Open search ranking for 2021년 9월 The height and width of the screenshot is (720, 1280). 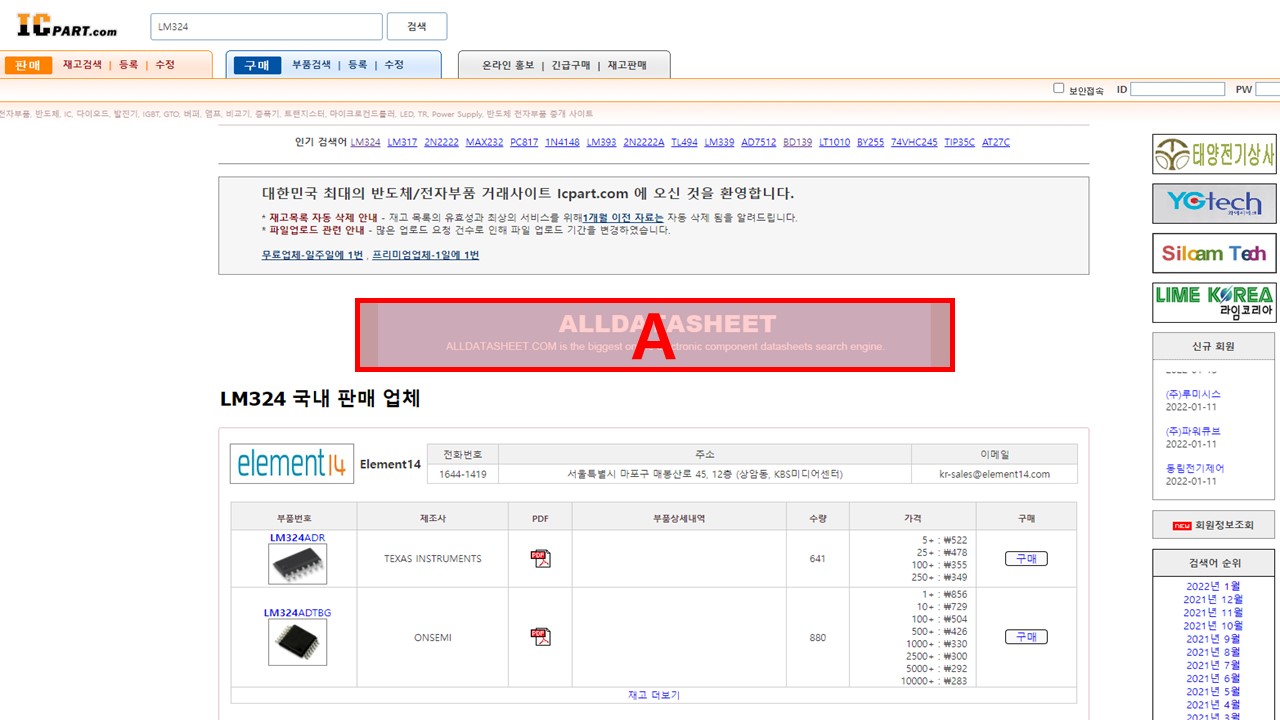[1213, 638]
